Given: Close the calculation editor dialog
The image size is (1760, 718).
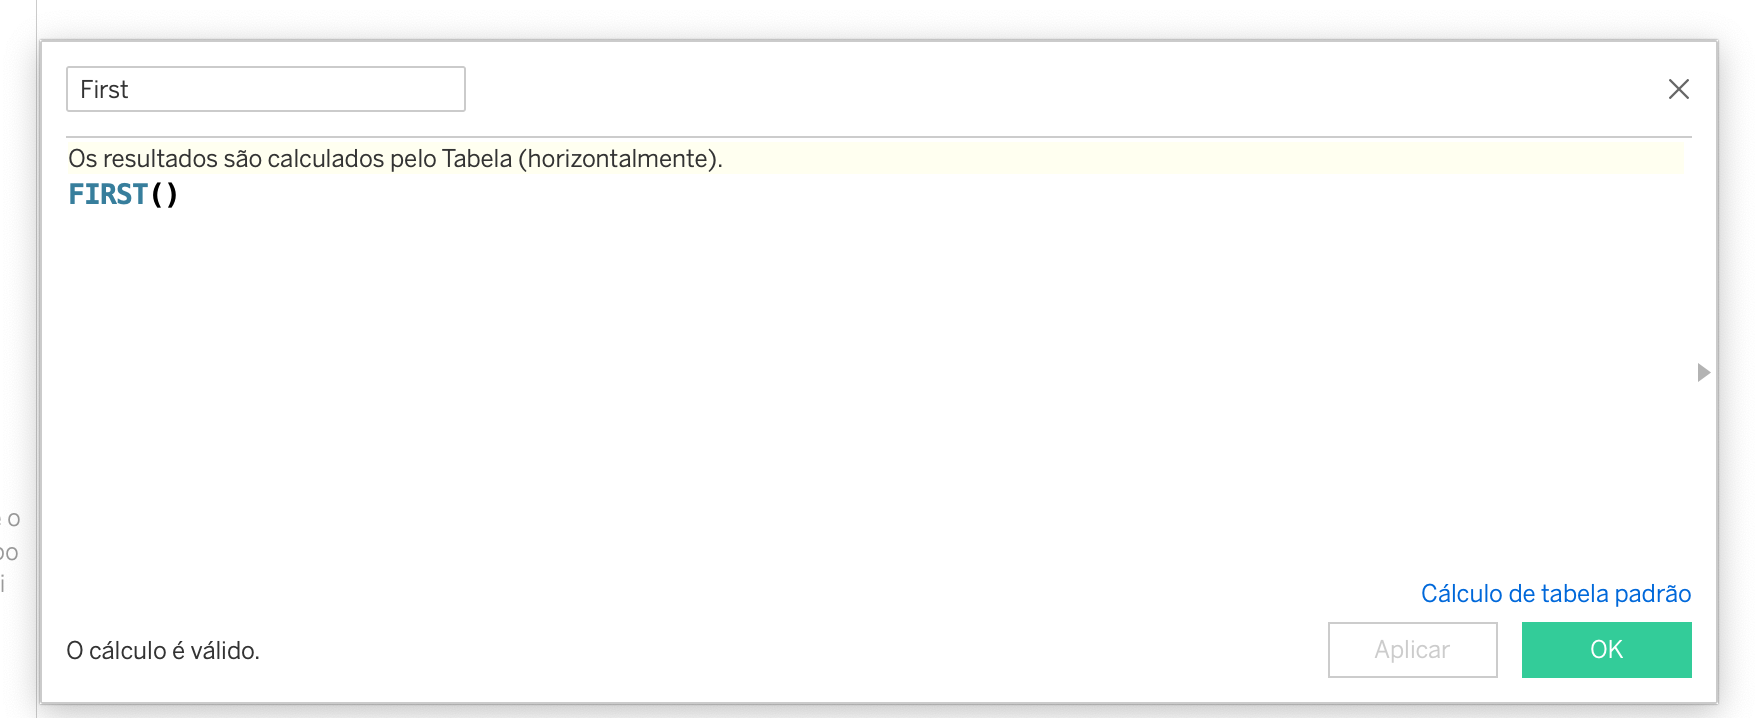Looking at the screenshot, I should [1679, 89].
